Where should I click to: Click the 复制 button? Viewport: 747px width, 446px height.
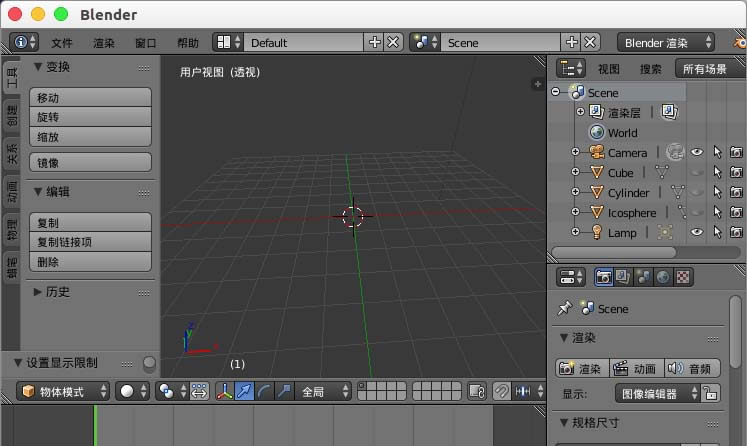point(91,223)
